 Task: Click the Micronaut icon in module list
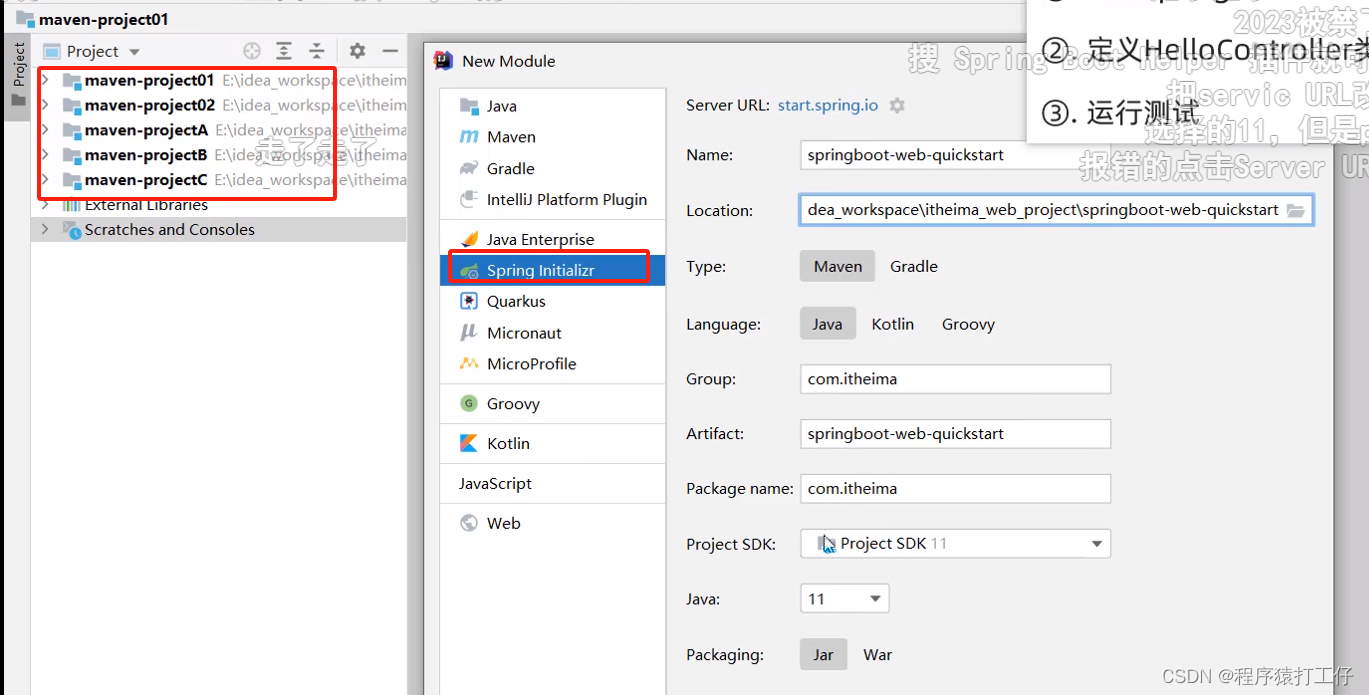[468, 332]
